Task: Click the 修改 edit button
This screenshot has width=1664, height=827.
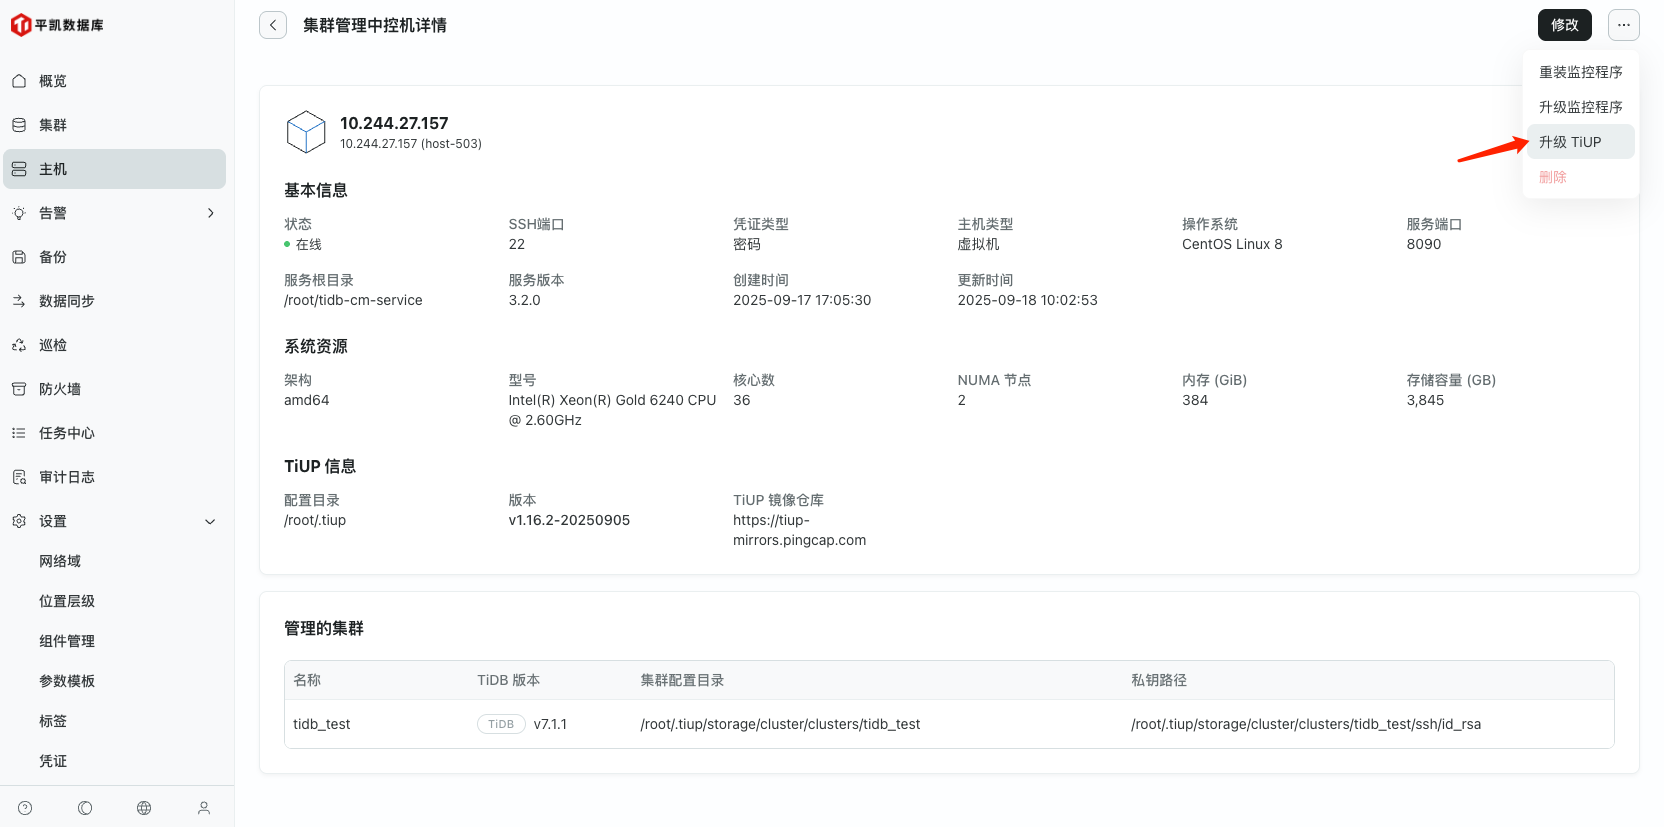Action: (x=1564, y=25)
